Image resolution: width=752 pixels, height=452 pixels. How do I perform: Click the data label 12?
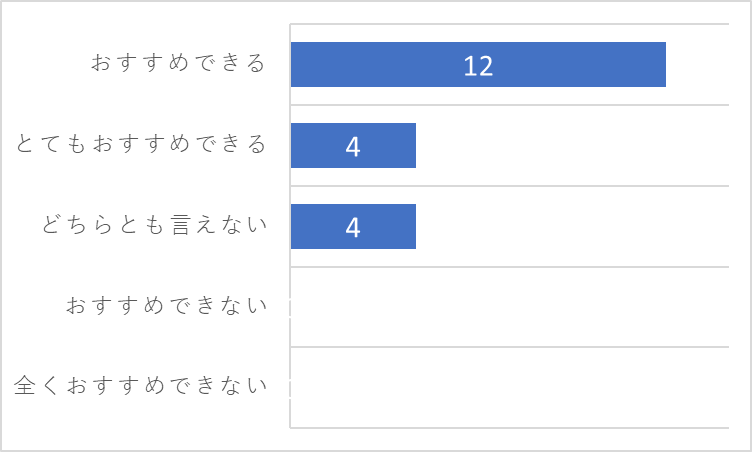478,66
